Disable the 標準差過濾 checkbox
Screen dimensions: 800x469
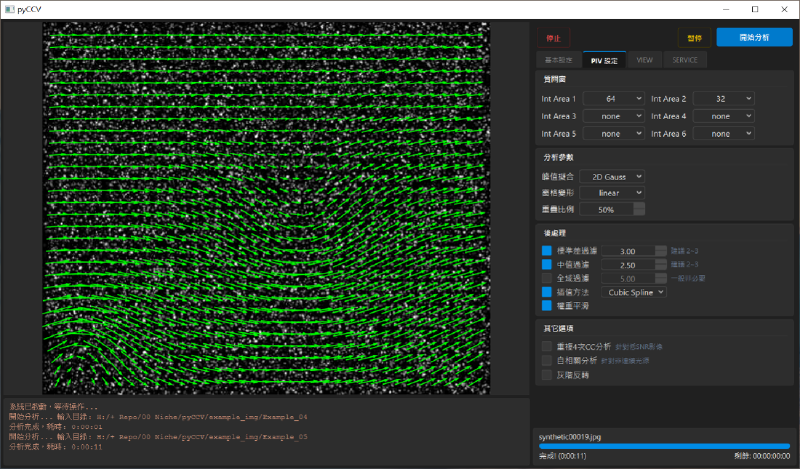coord(547,251)
